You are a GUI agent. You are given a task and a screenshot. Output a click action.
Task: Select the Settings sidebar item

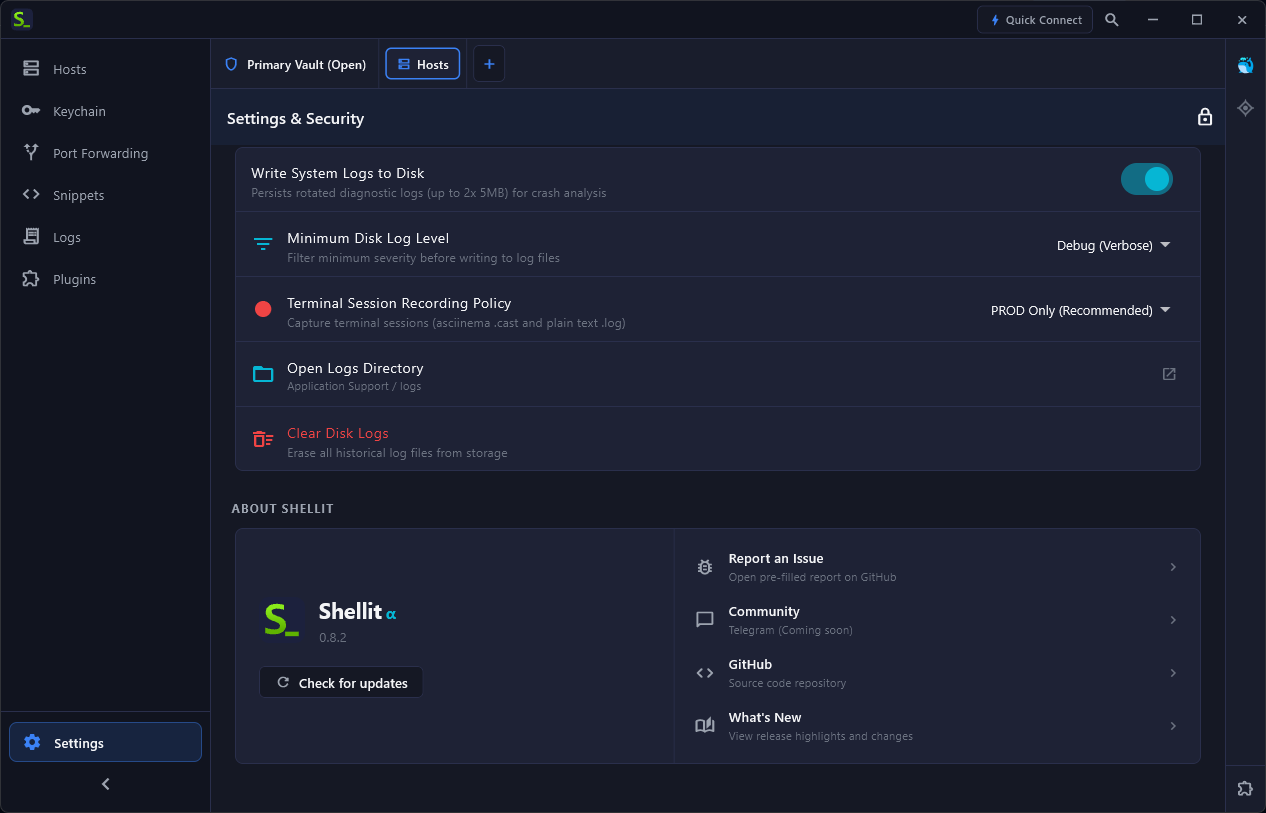coord(105,742)
